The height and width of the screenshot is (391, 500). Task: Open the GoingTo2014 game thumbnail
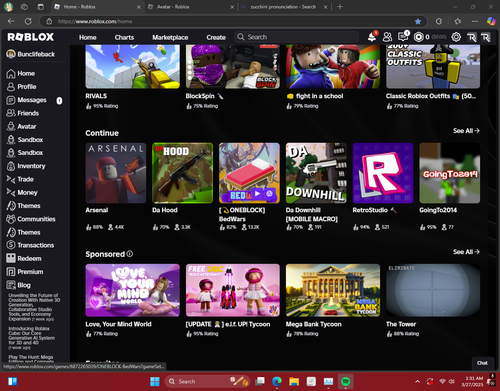click(x=450, y=173)
